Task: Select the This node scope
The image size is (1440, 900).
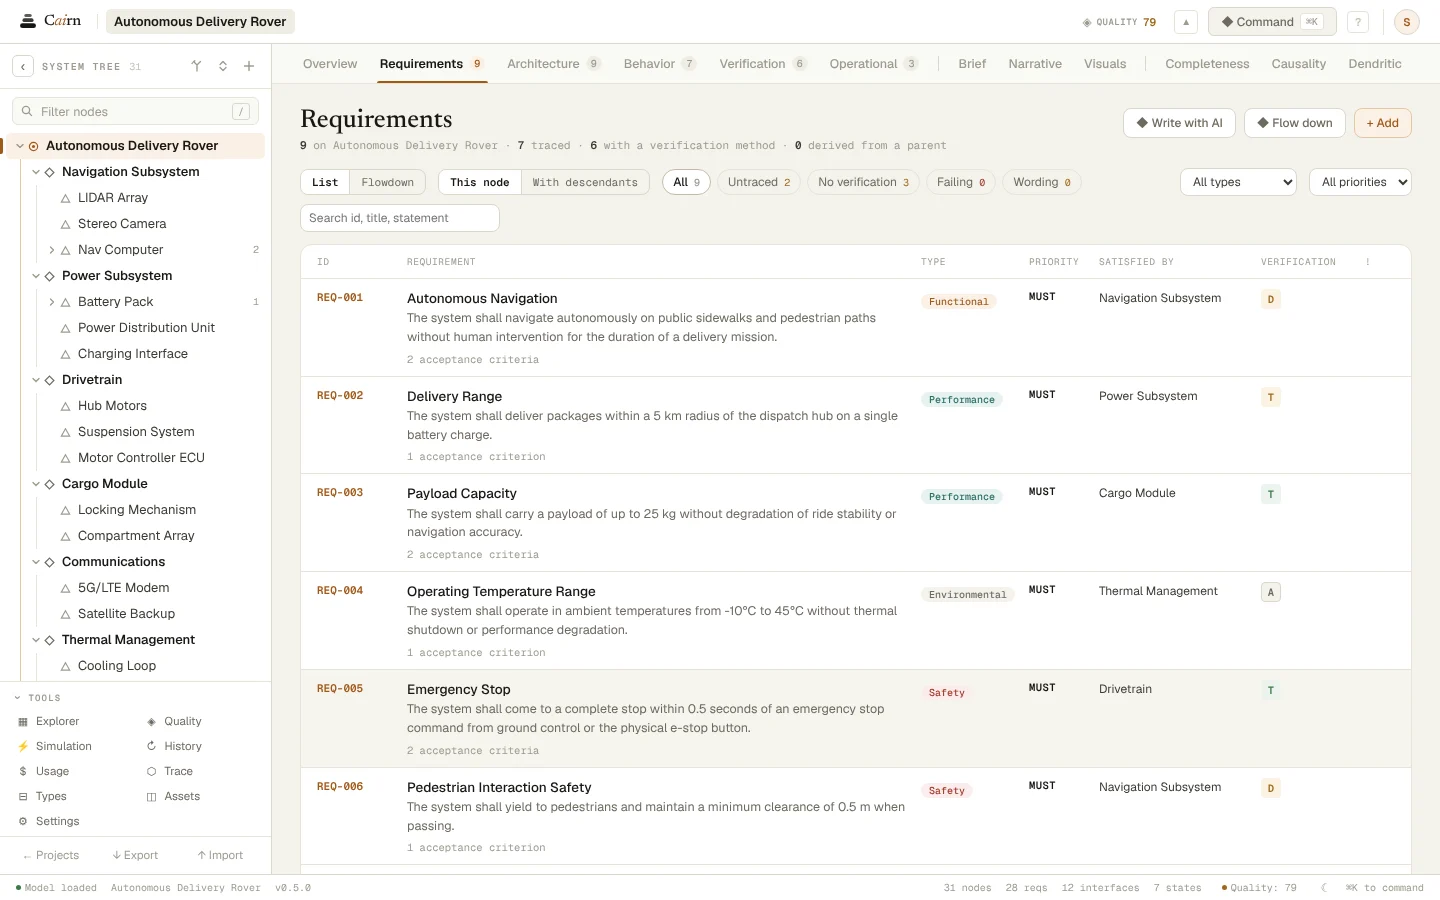Action: [480, 182]
